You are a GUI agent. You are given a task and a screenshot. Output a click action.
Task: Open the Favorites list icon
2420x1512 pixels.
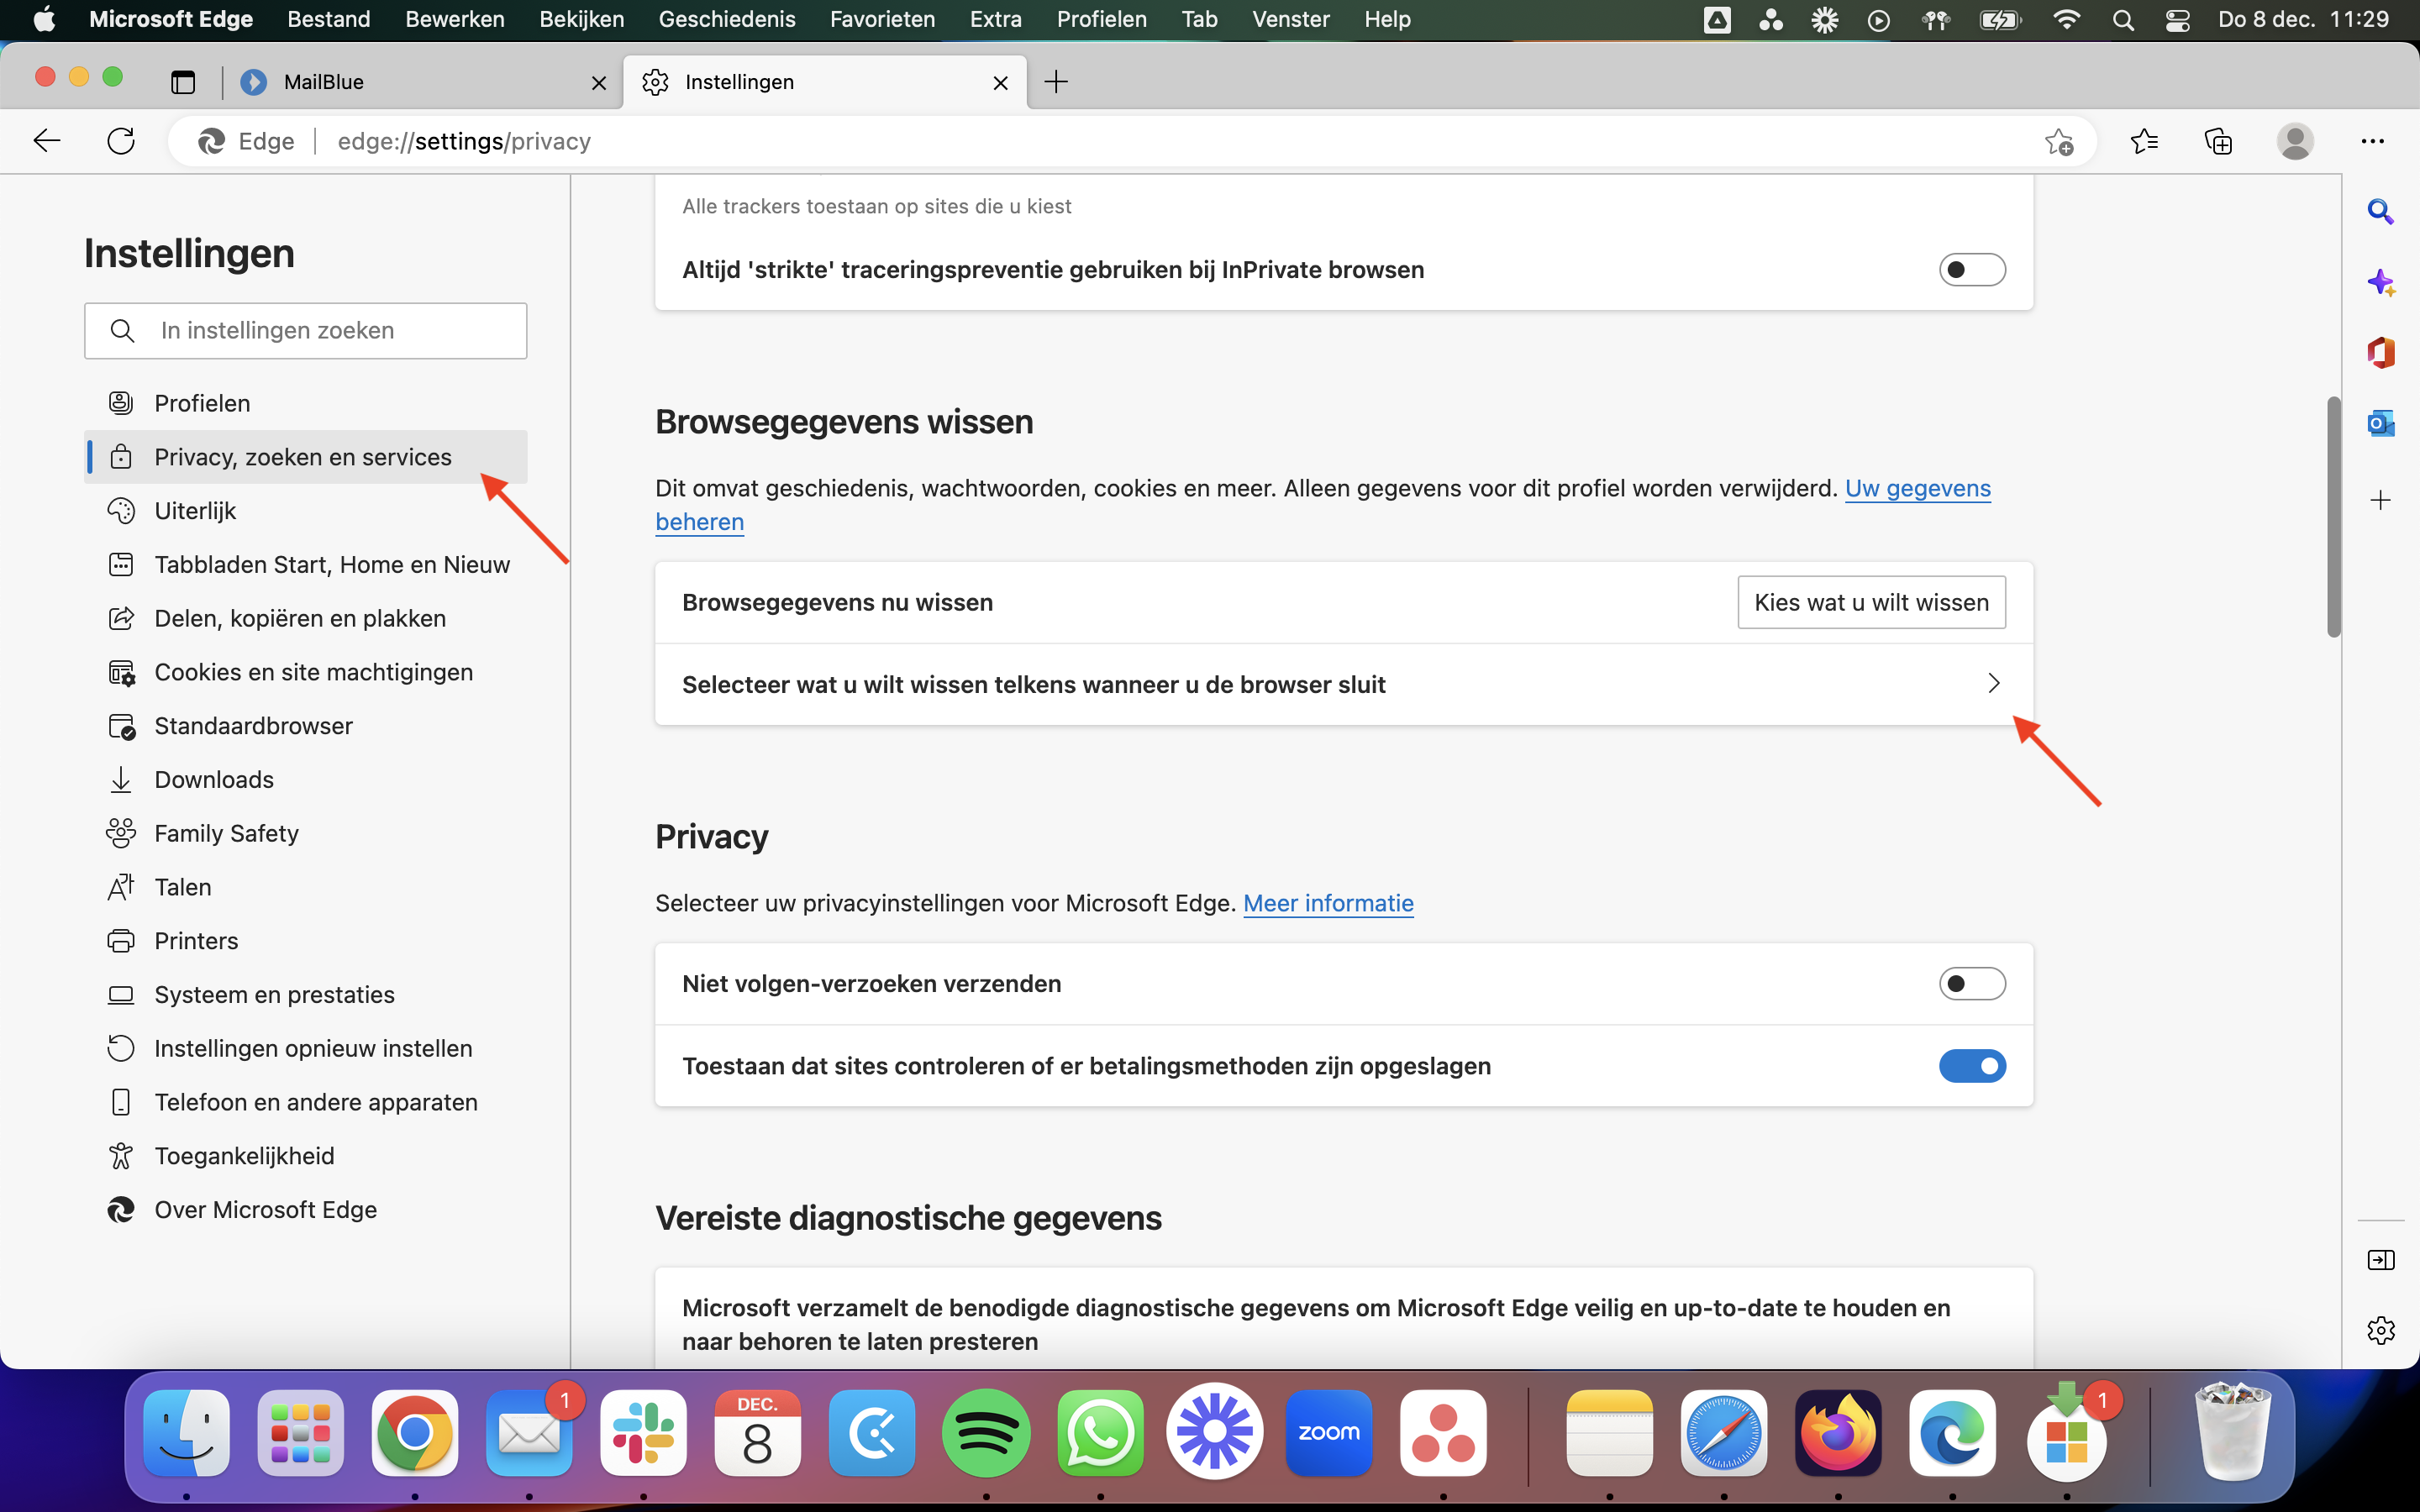click(x=2144, y=141)
